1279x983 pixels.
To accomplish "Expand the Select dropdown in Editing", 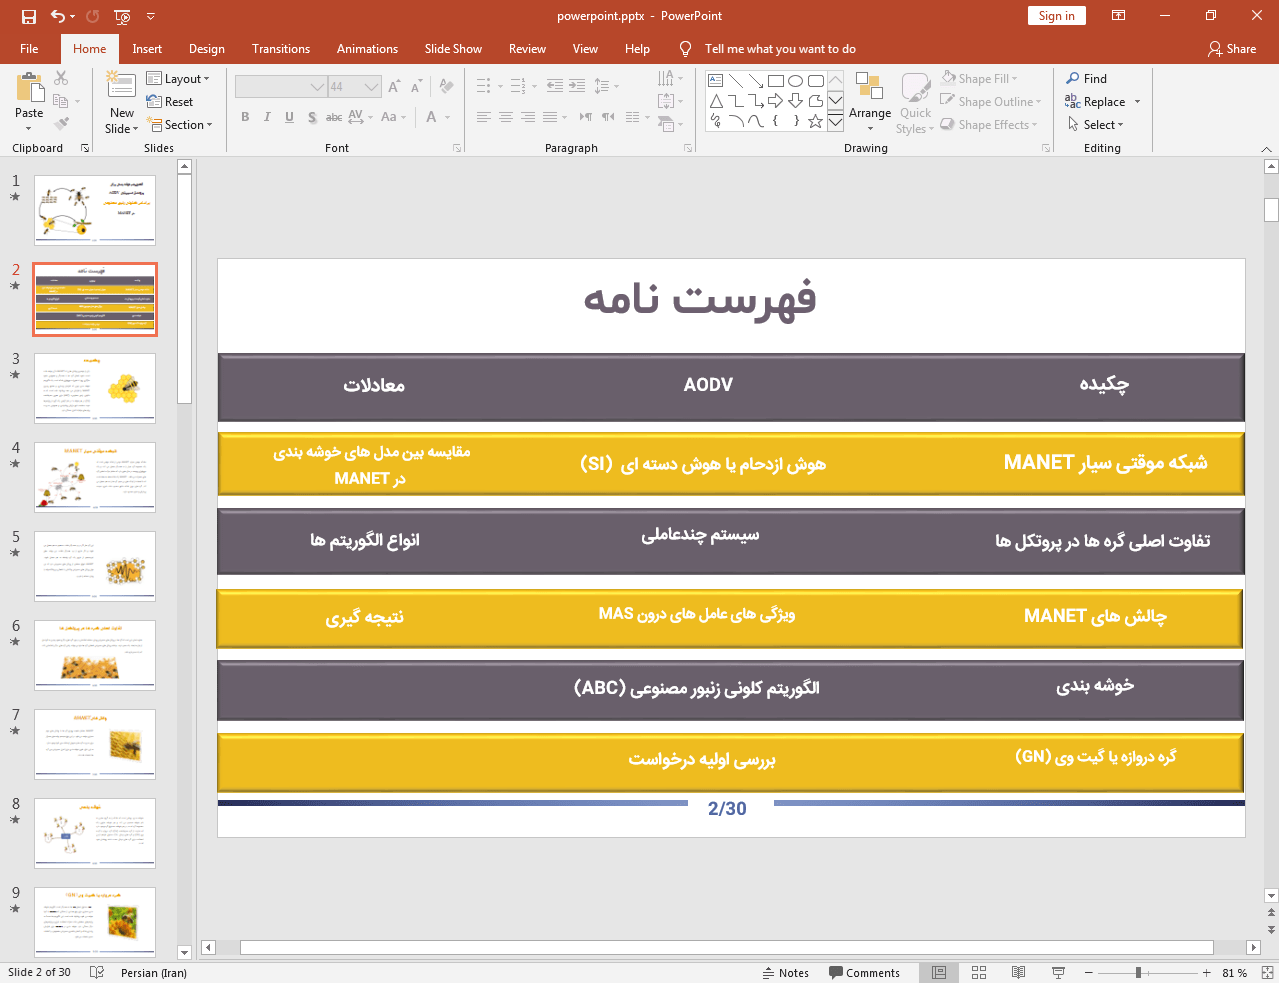I will pyautogui.click(x=1096, y=125).
